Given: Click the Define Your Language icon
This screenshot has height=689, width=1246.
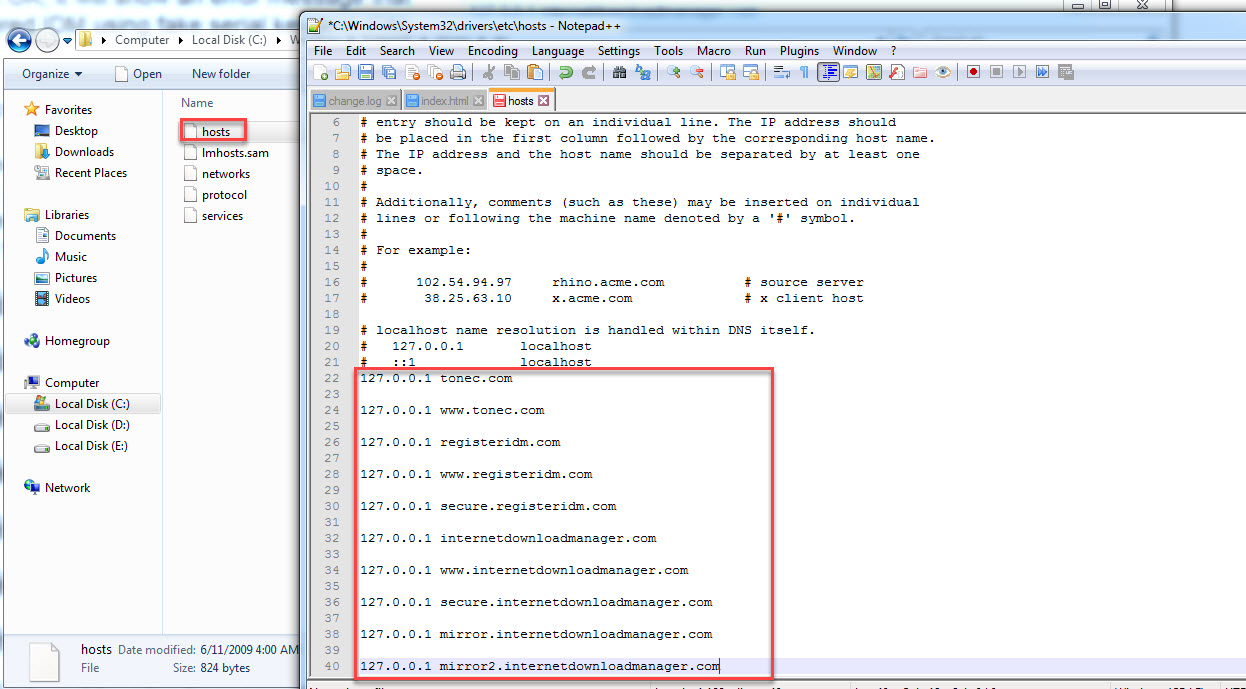Looking at the screenshot, I should coord(851,72).
